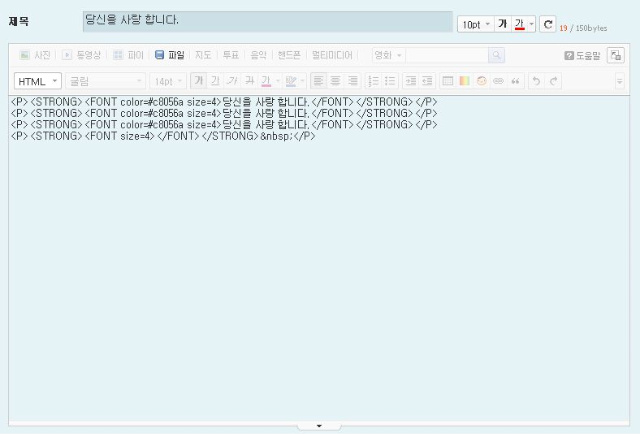Open the 10pt title size dropdown
This screenshot has width=640, height=434.
[x=476, y=24]
